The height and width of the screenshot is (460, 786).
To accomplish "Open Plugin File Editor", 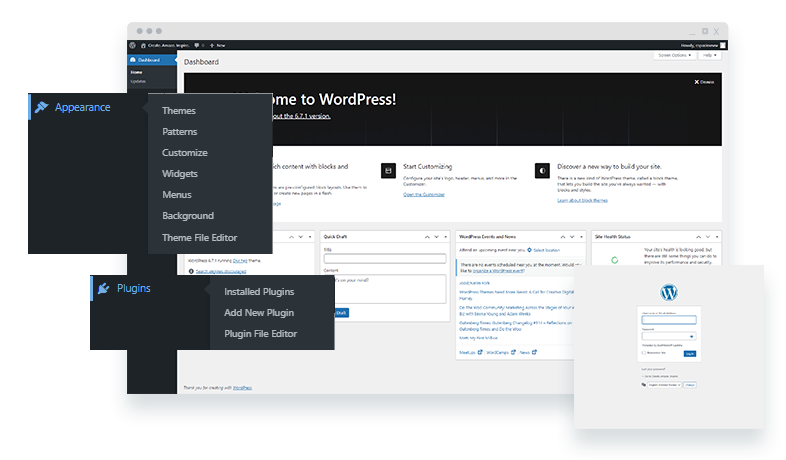I will click(260, 334).
